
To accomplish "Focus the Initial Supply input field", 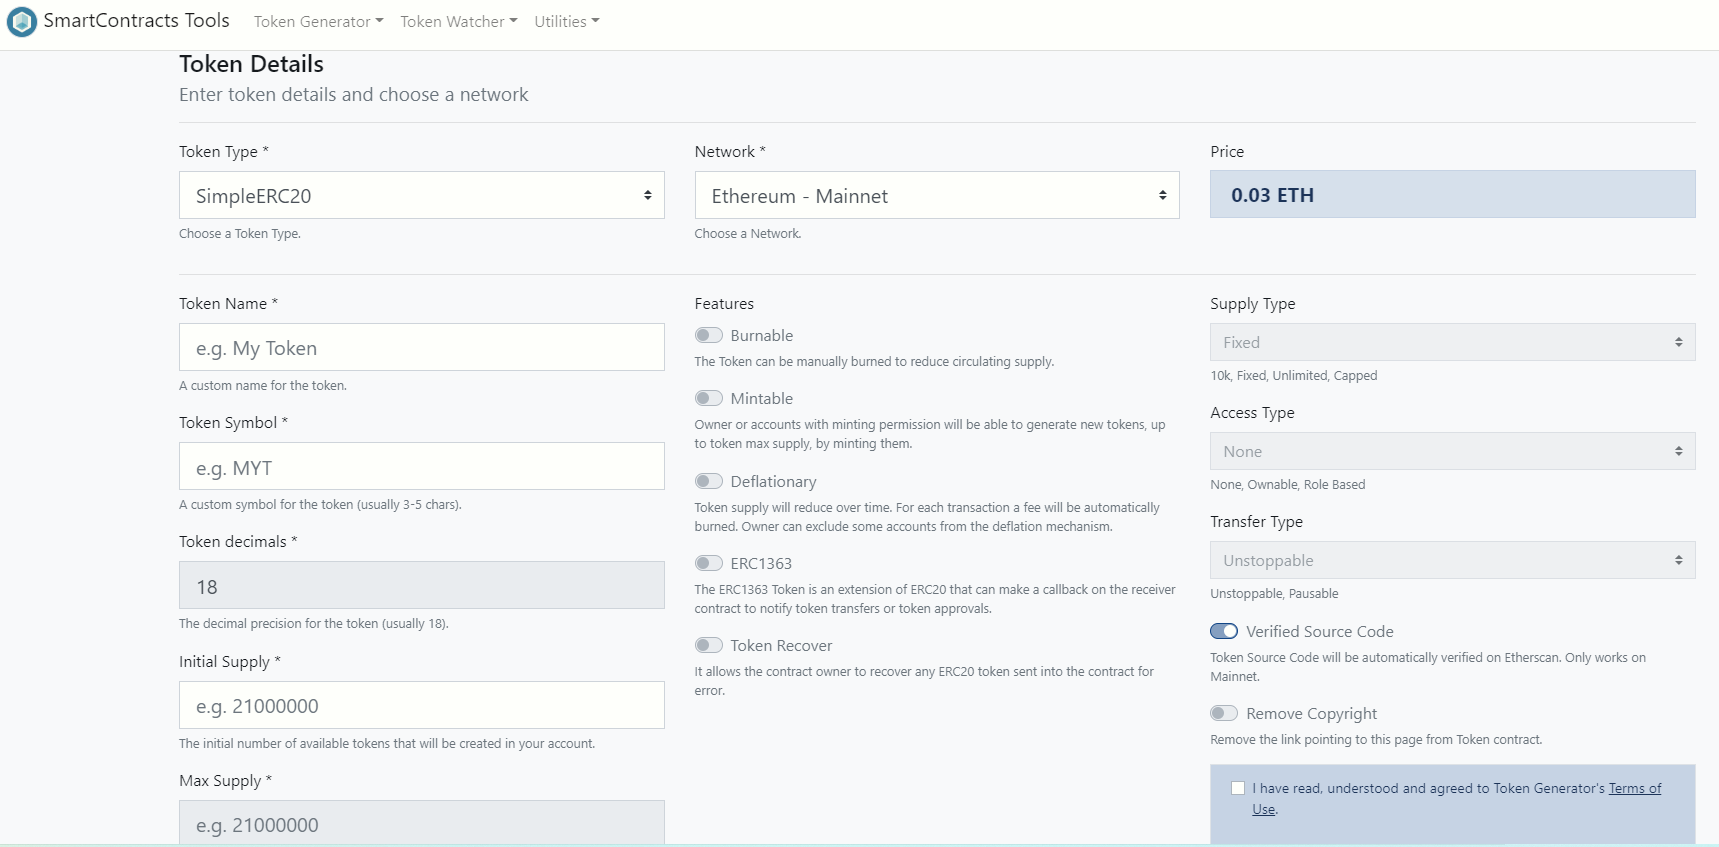I will coord(421,705).
